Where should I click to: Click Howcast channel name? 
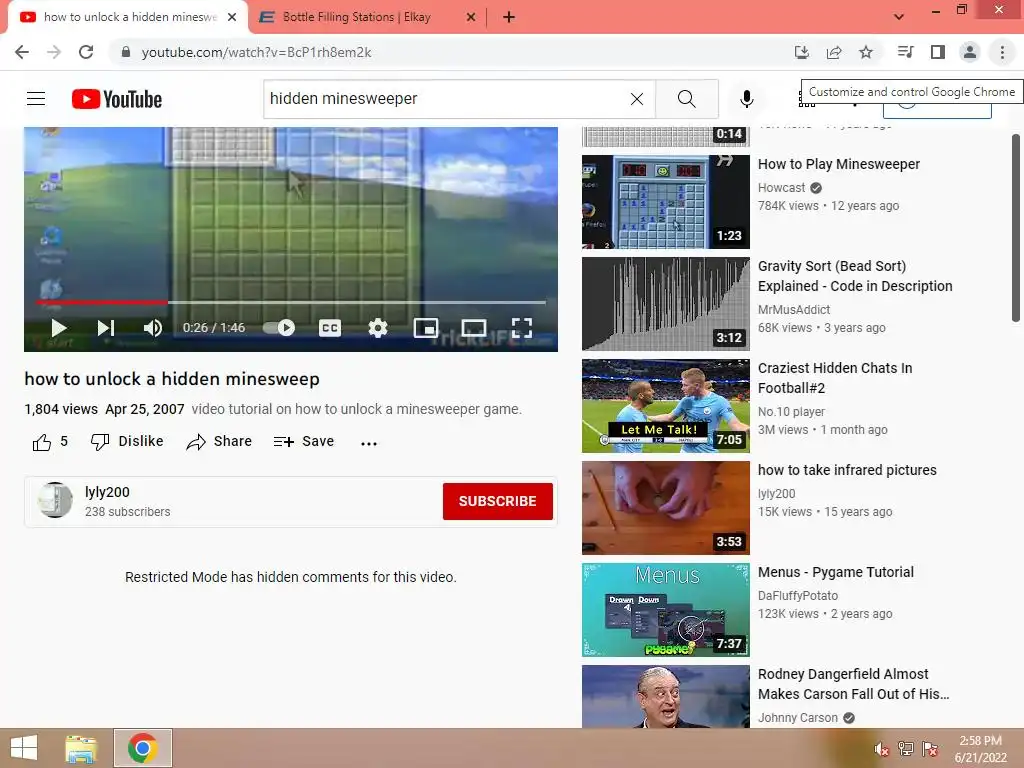coord(782,188)
